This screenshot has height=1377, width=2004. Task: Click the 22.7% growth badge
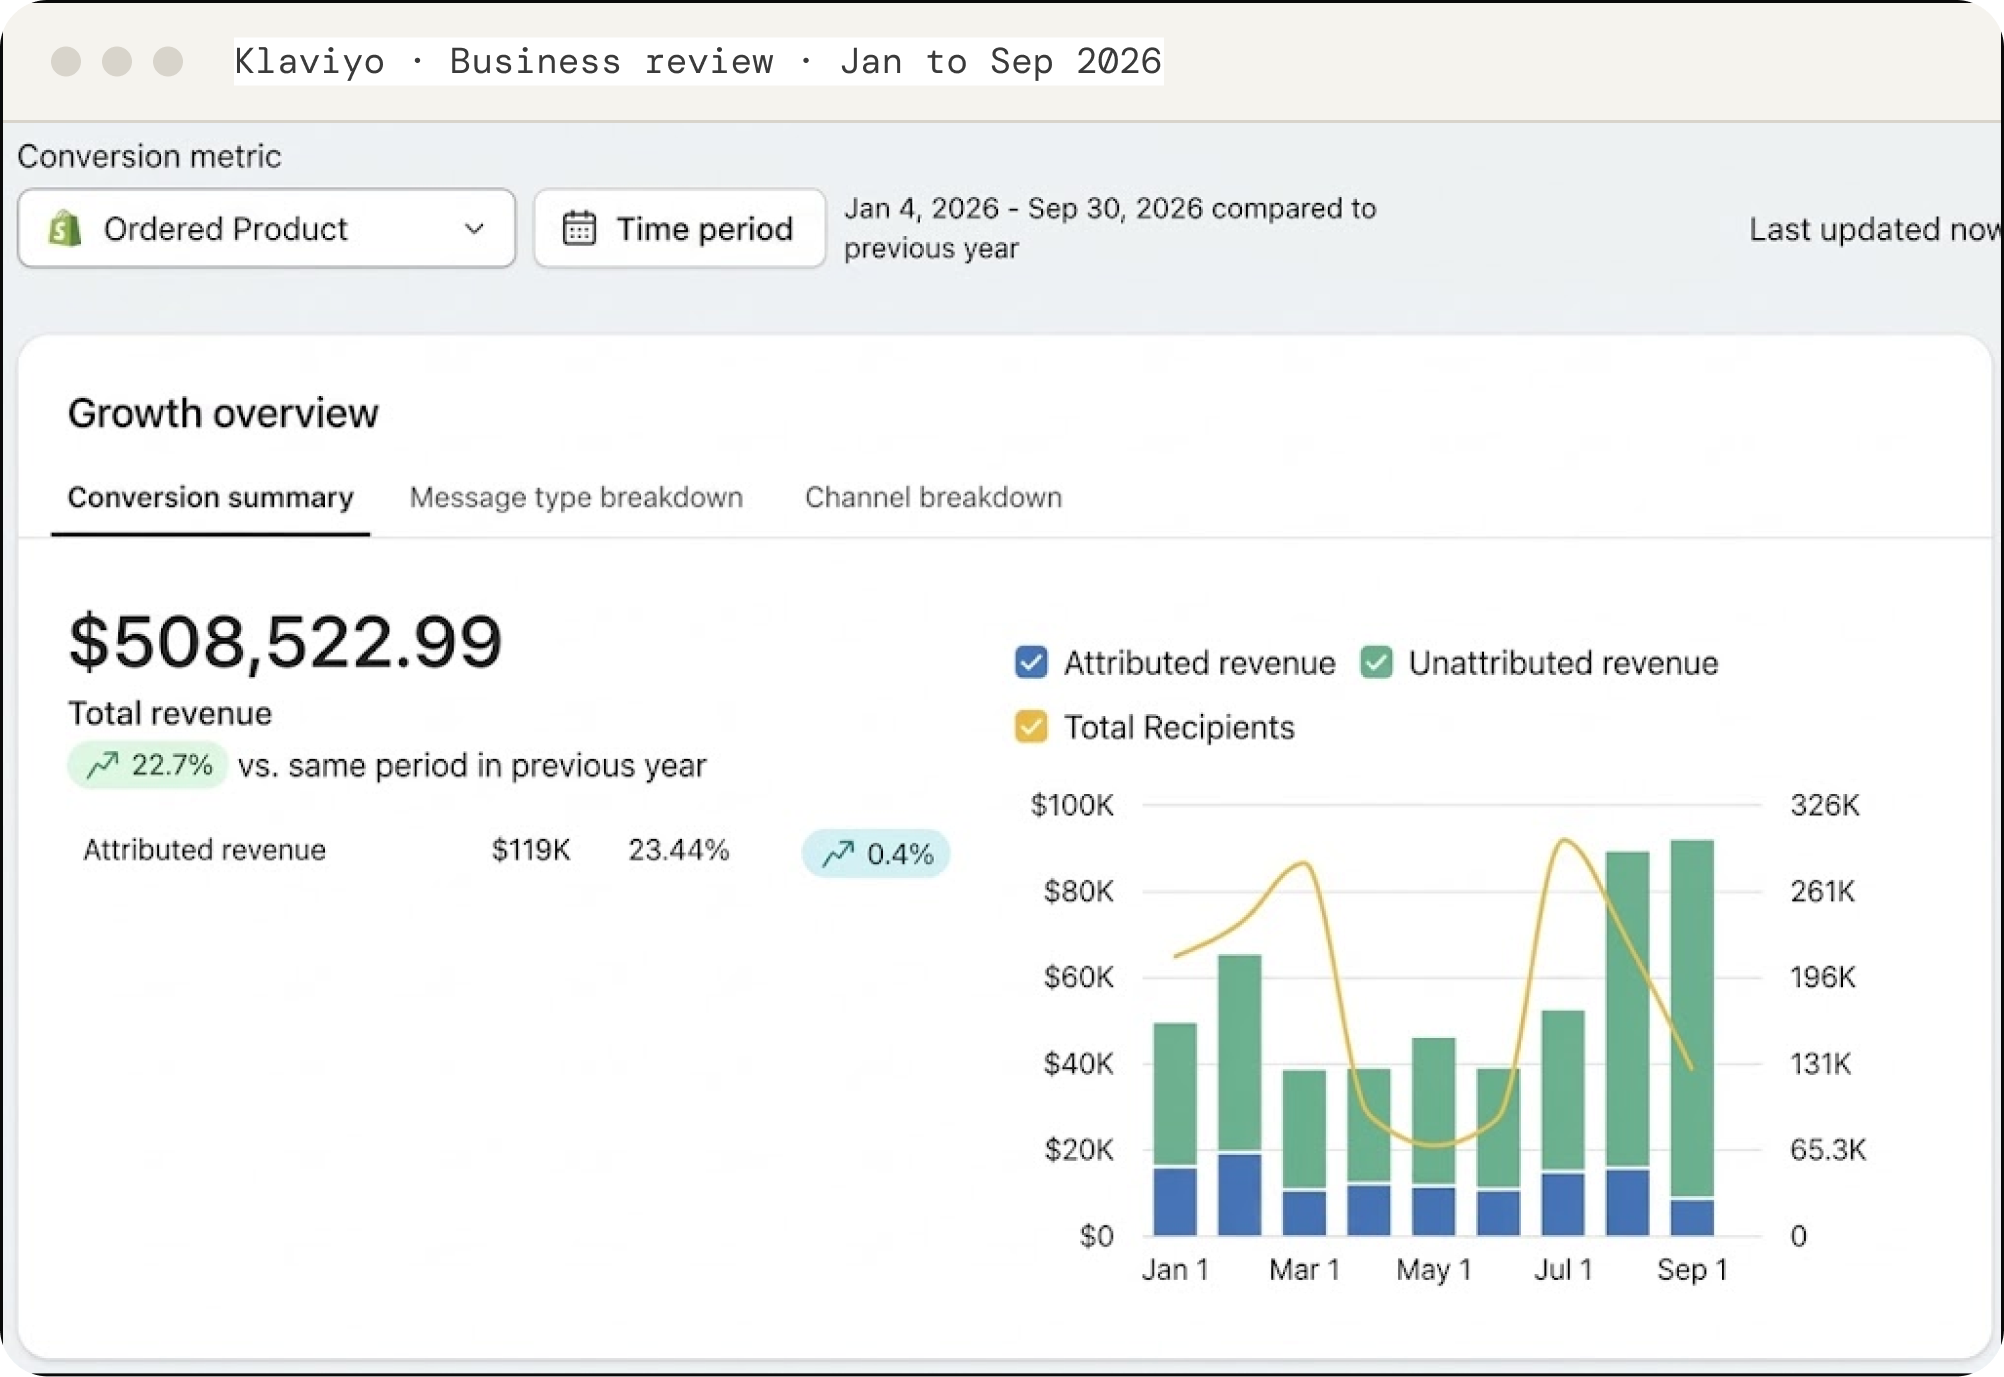coord(147,766)
